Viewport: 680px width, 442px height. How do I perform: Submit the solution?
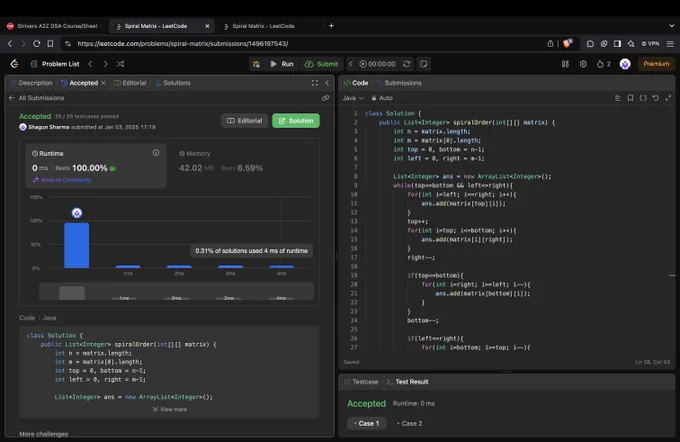321,64
